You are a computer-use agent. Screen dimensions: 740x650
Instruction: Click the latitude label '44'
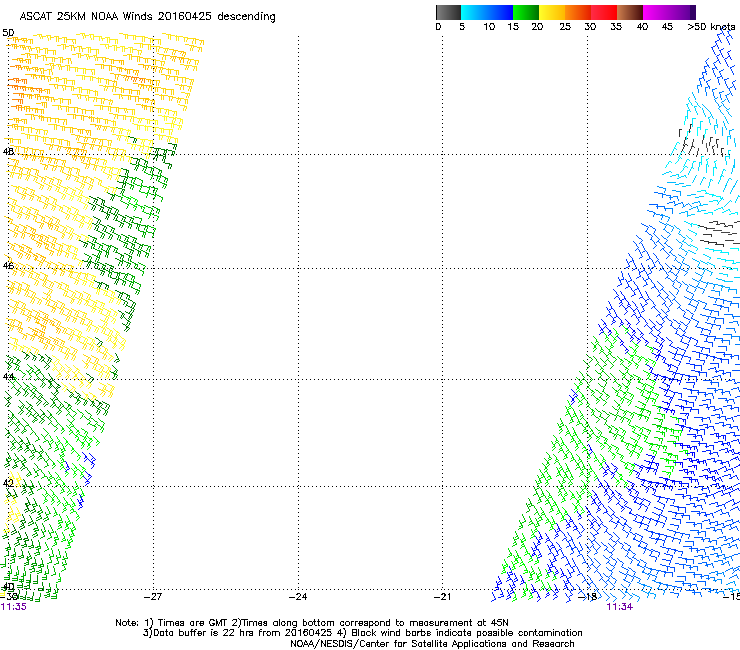pyautogui.click(x=8, y=377)
